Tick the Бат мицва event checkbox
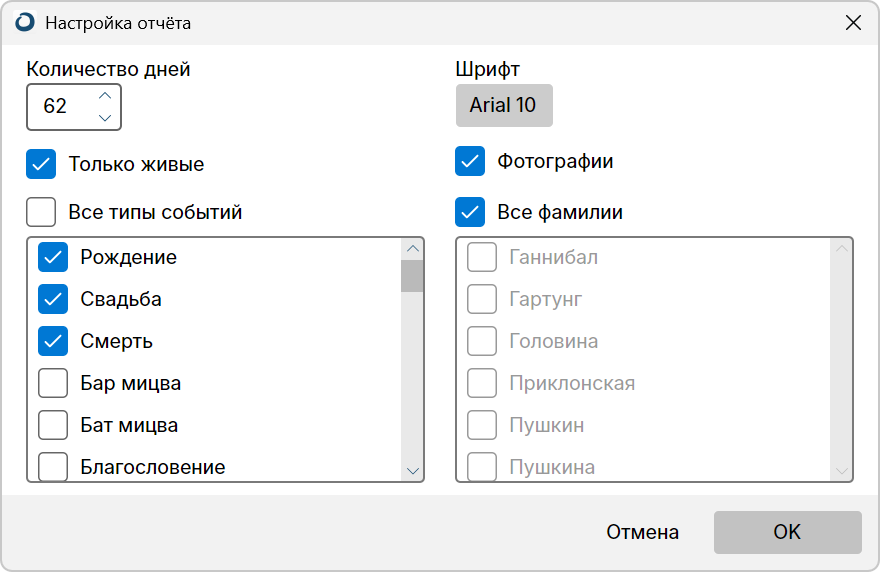Screen dimensions: 880x572 [53, 425]
